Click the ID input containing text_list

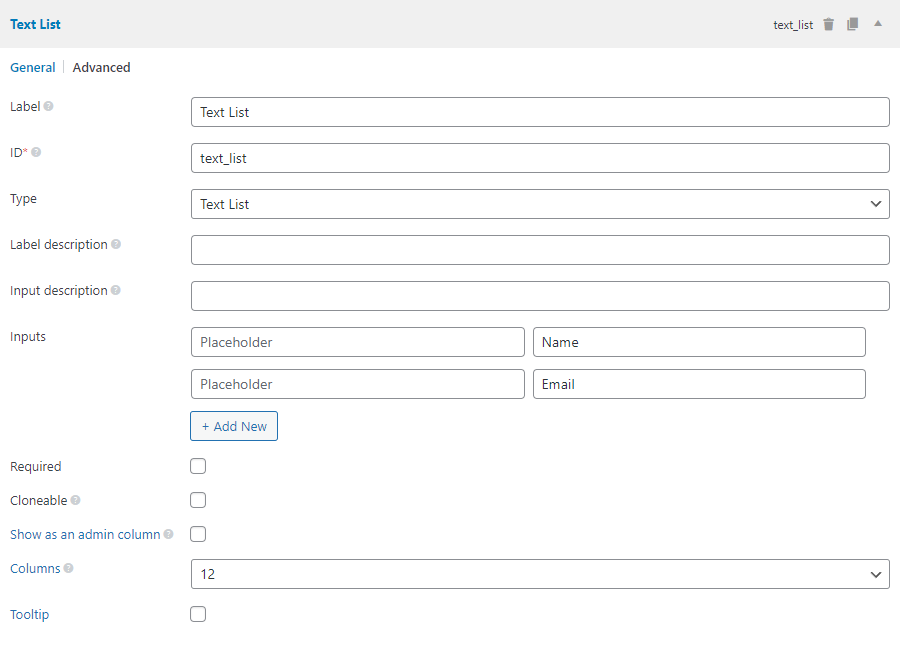pos(540,158)
